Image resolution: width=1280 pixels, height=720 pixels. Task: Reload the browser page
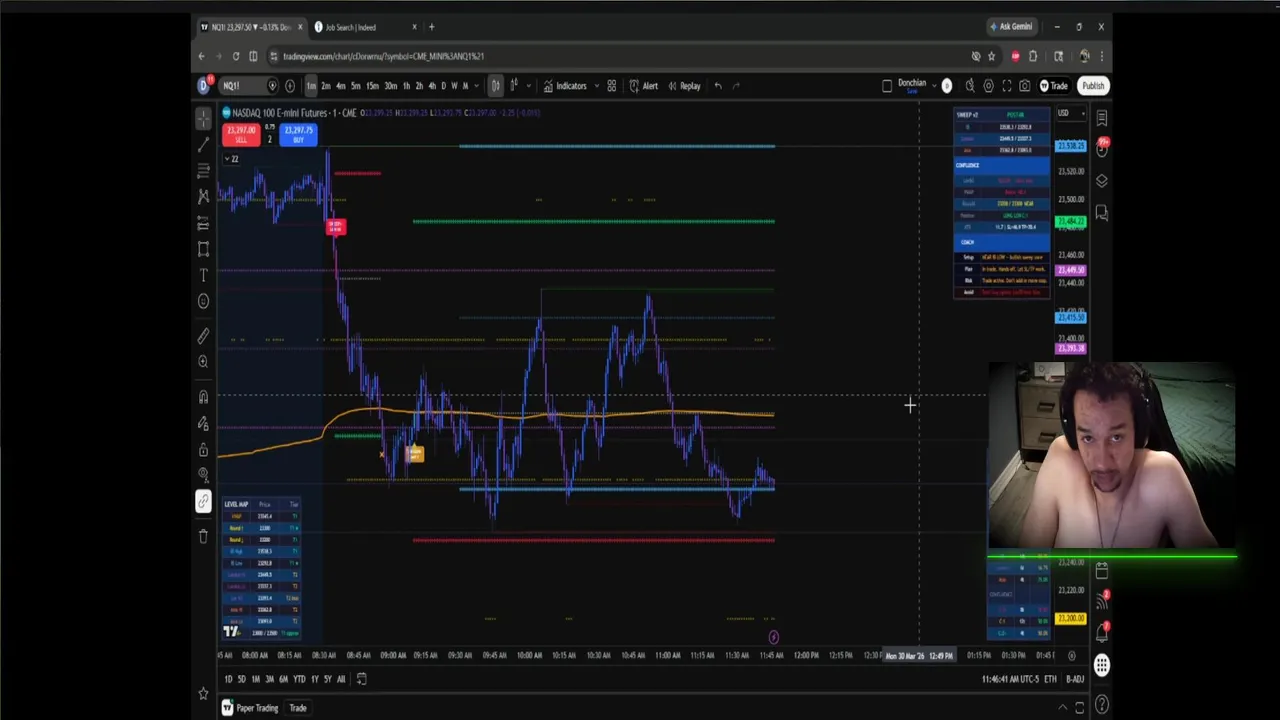tap(235, 56)
